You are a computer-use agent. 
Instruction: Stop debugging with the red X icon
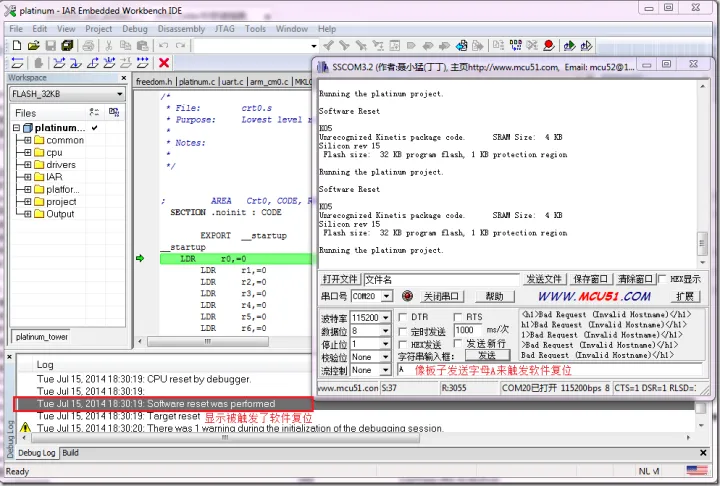(x=164, y=62)
